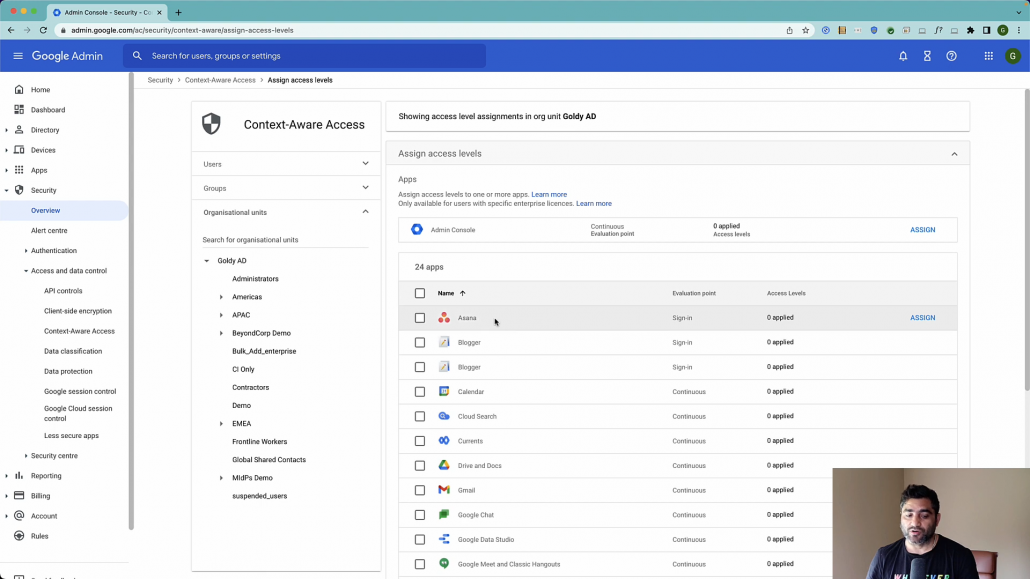Open the account avatar in Admin header
The width and height of the screenshot is (1030, 579).
1013,56
